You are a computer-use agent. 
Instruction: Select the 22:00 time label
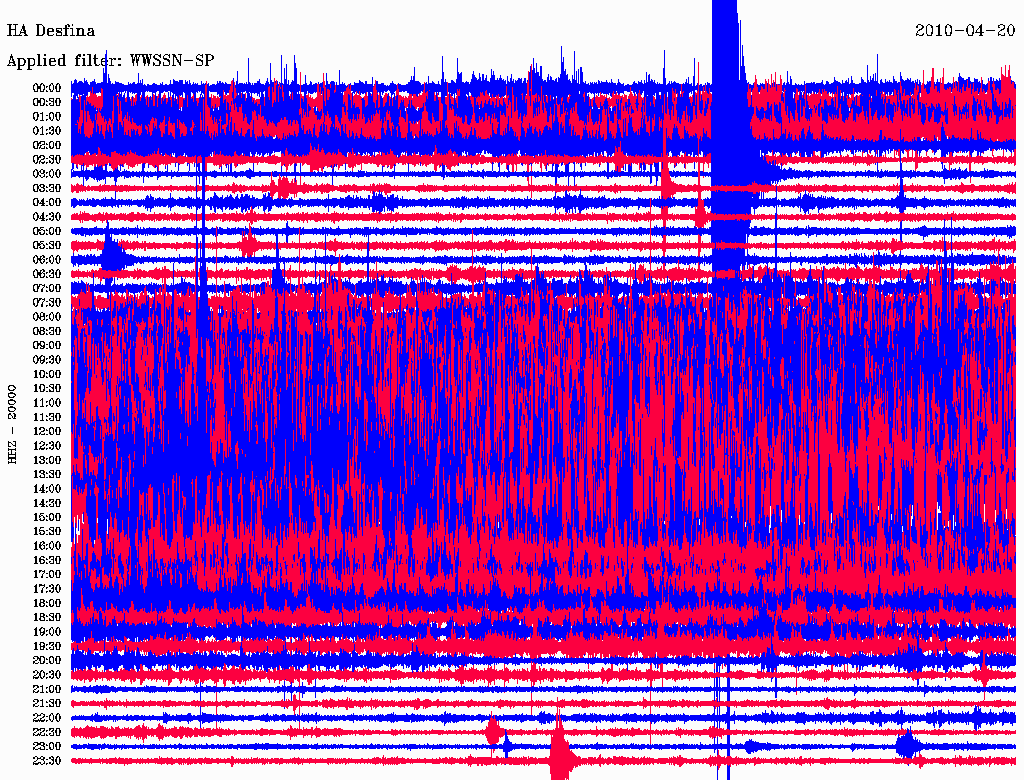coord(46,719)
